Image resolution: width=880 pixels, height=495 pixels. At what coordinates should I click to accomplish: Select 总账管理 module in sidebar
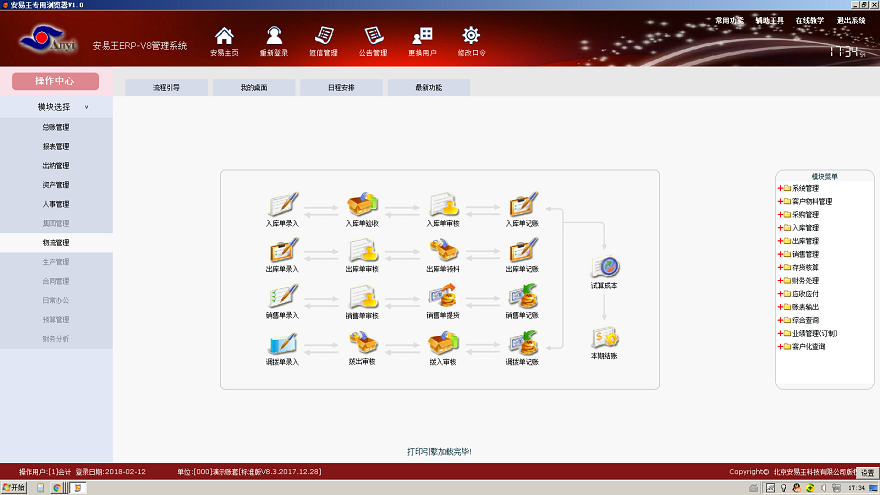click(56, 127)
